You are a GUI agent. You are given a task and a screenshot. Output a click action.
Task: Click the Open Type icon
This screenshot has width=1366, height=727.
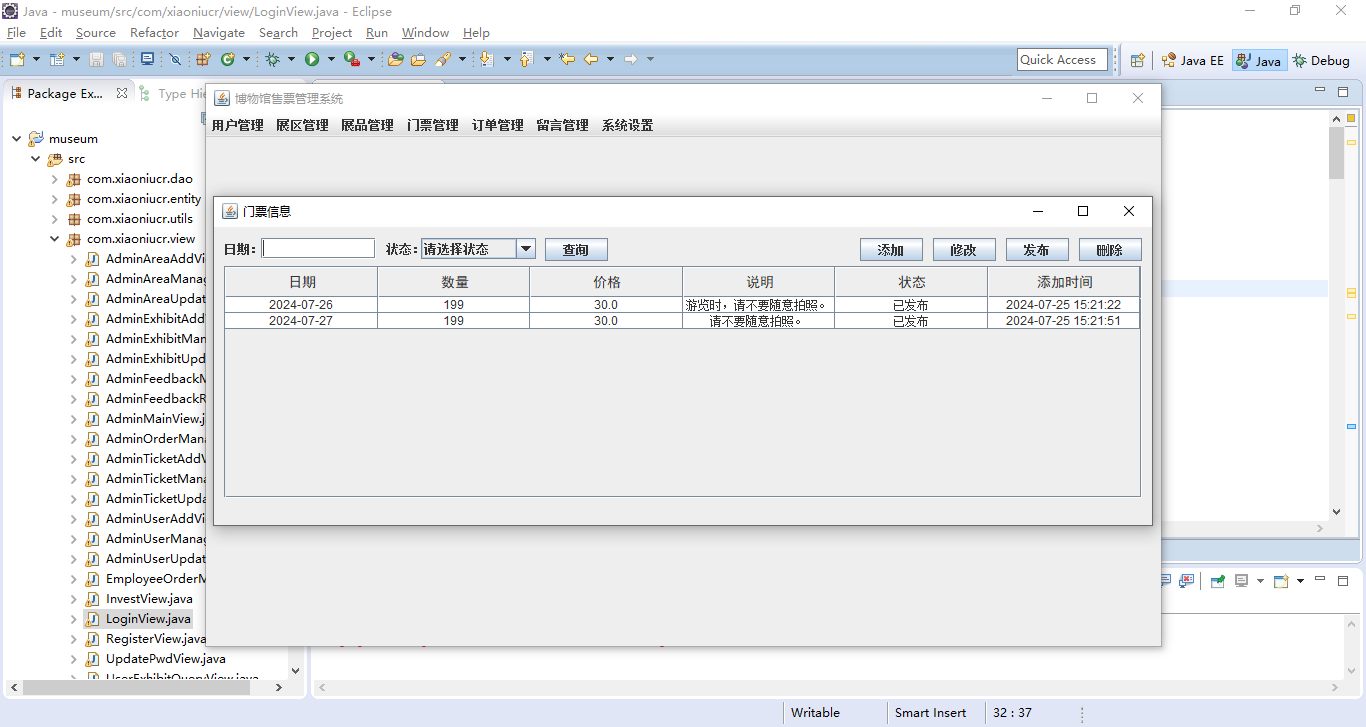coord(396,60)
